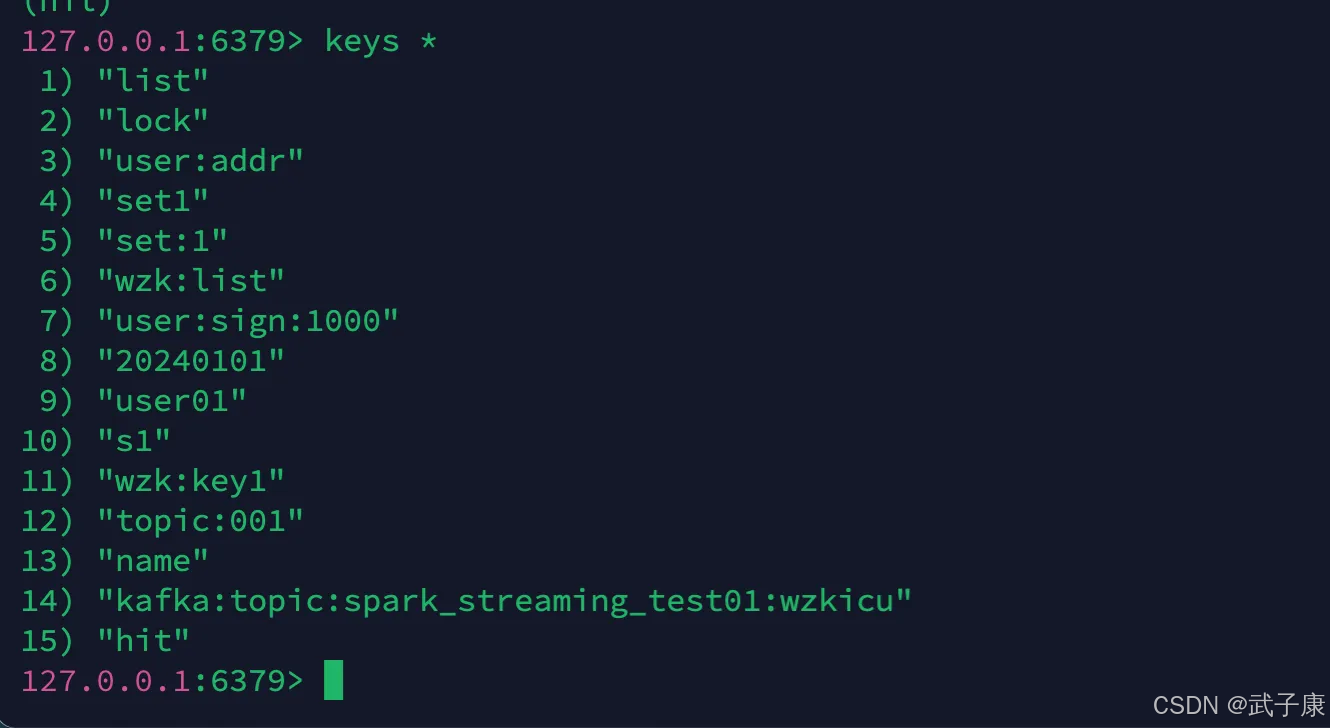Click the green terminal cursor block
The width and height of the screenshot is (1330, 728).
[x=334, y=681]
